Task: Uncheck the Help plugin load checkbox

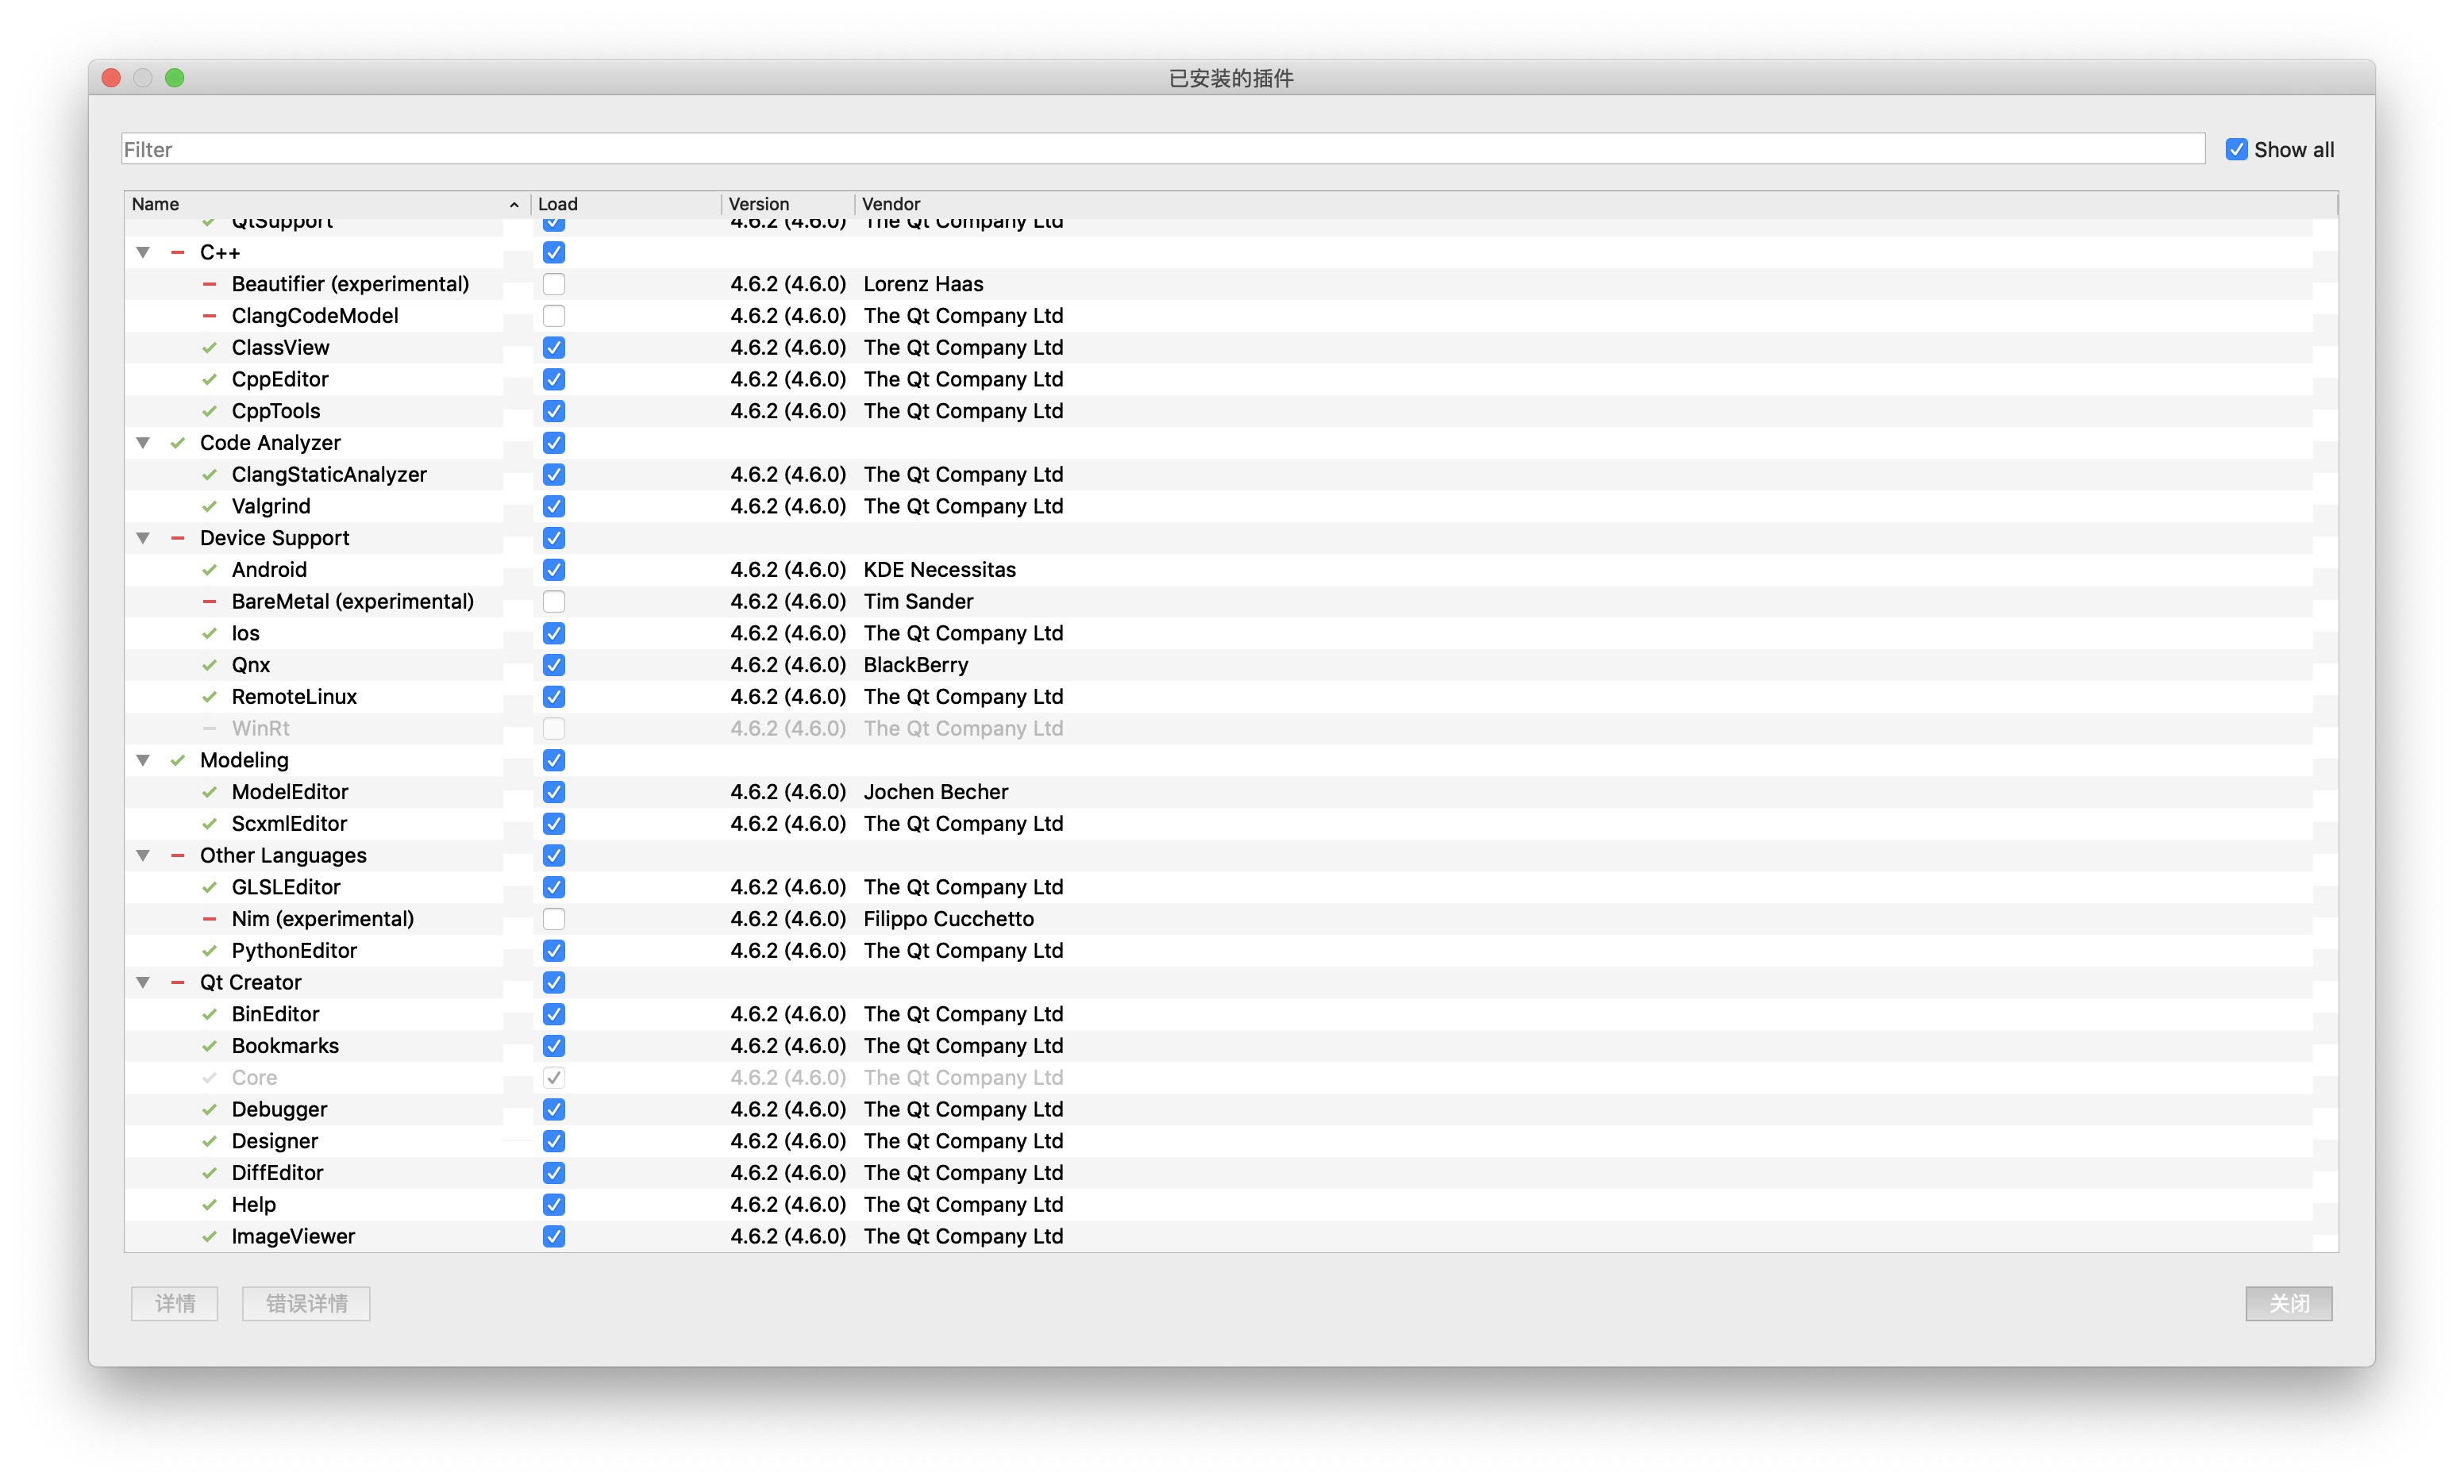Action: coord(554,1205)
